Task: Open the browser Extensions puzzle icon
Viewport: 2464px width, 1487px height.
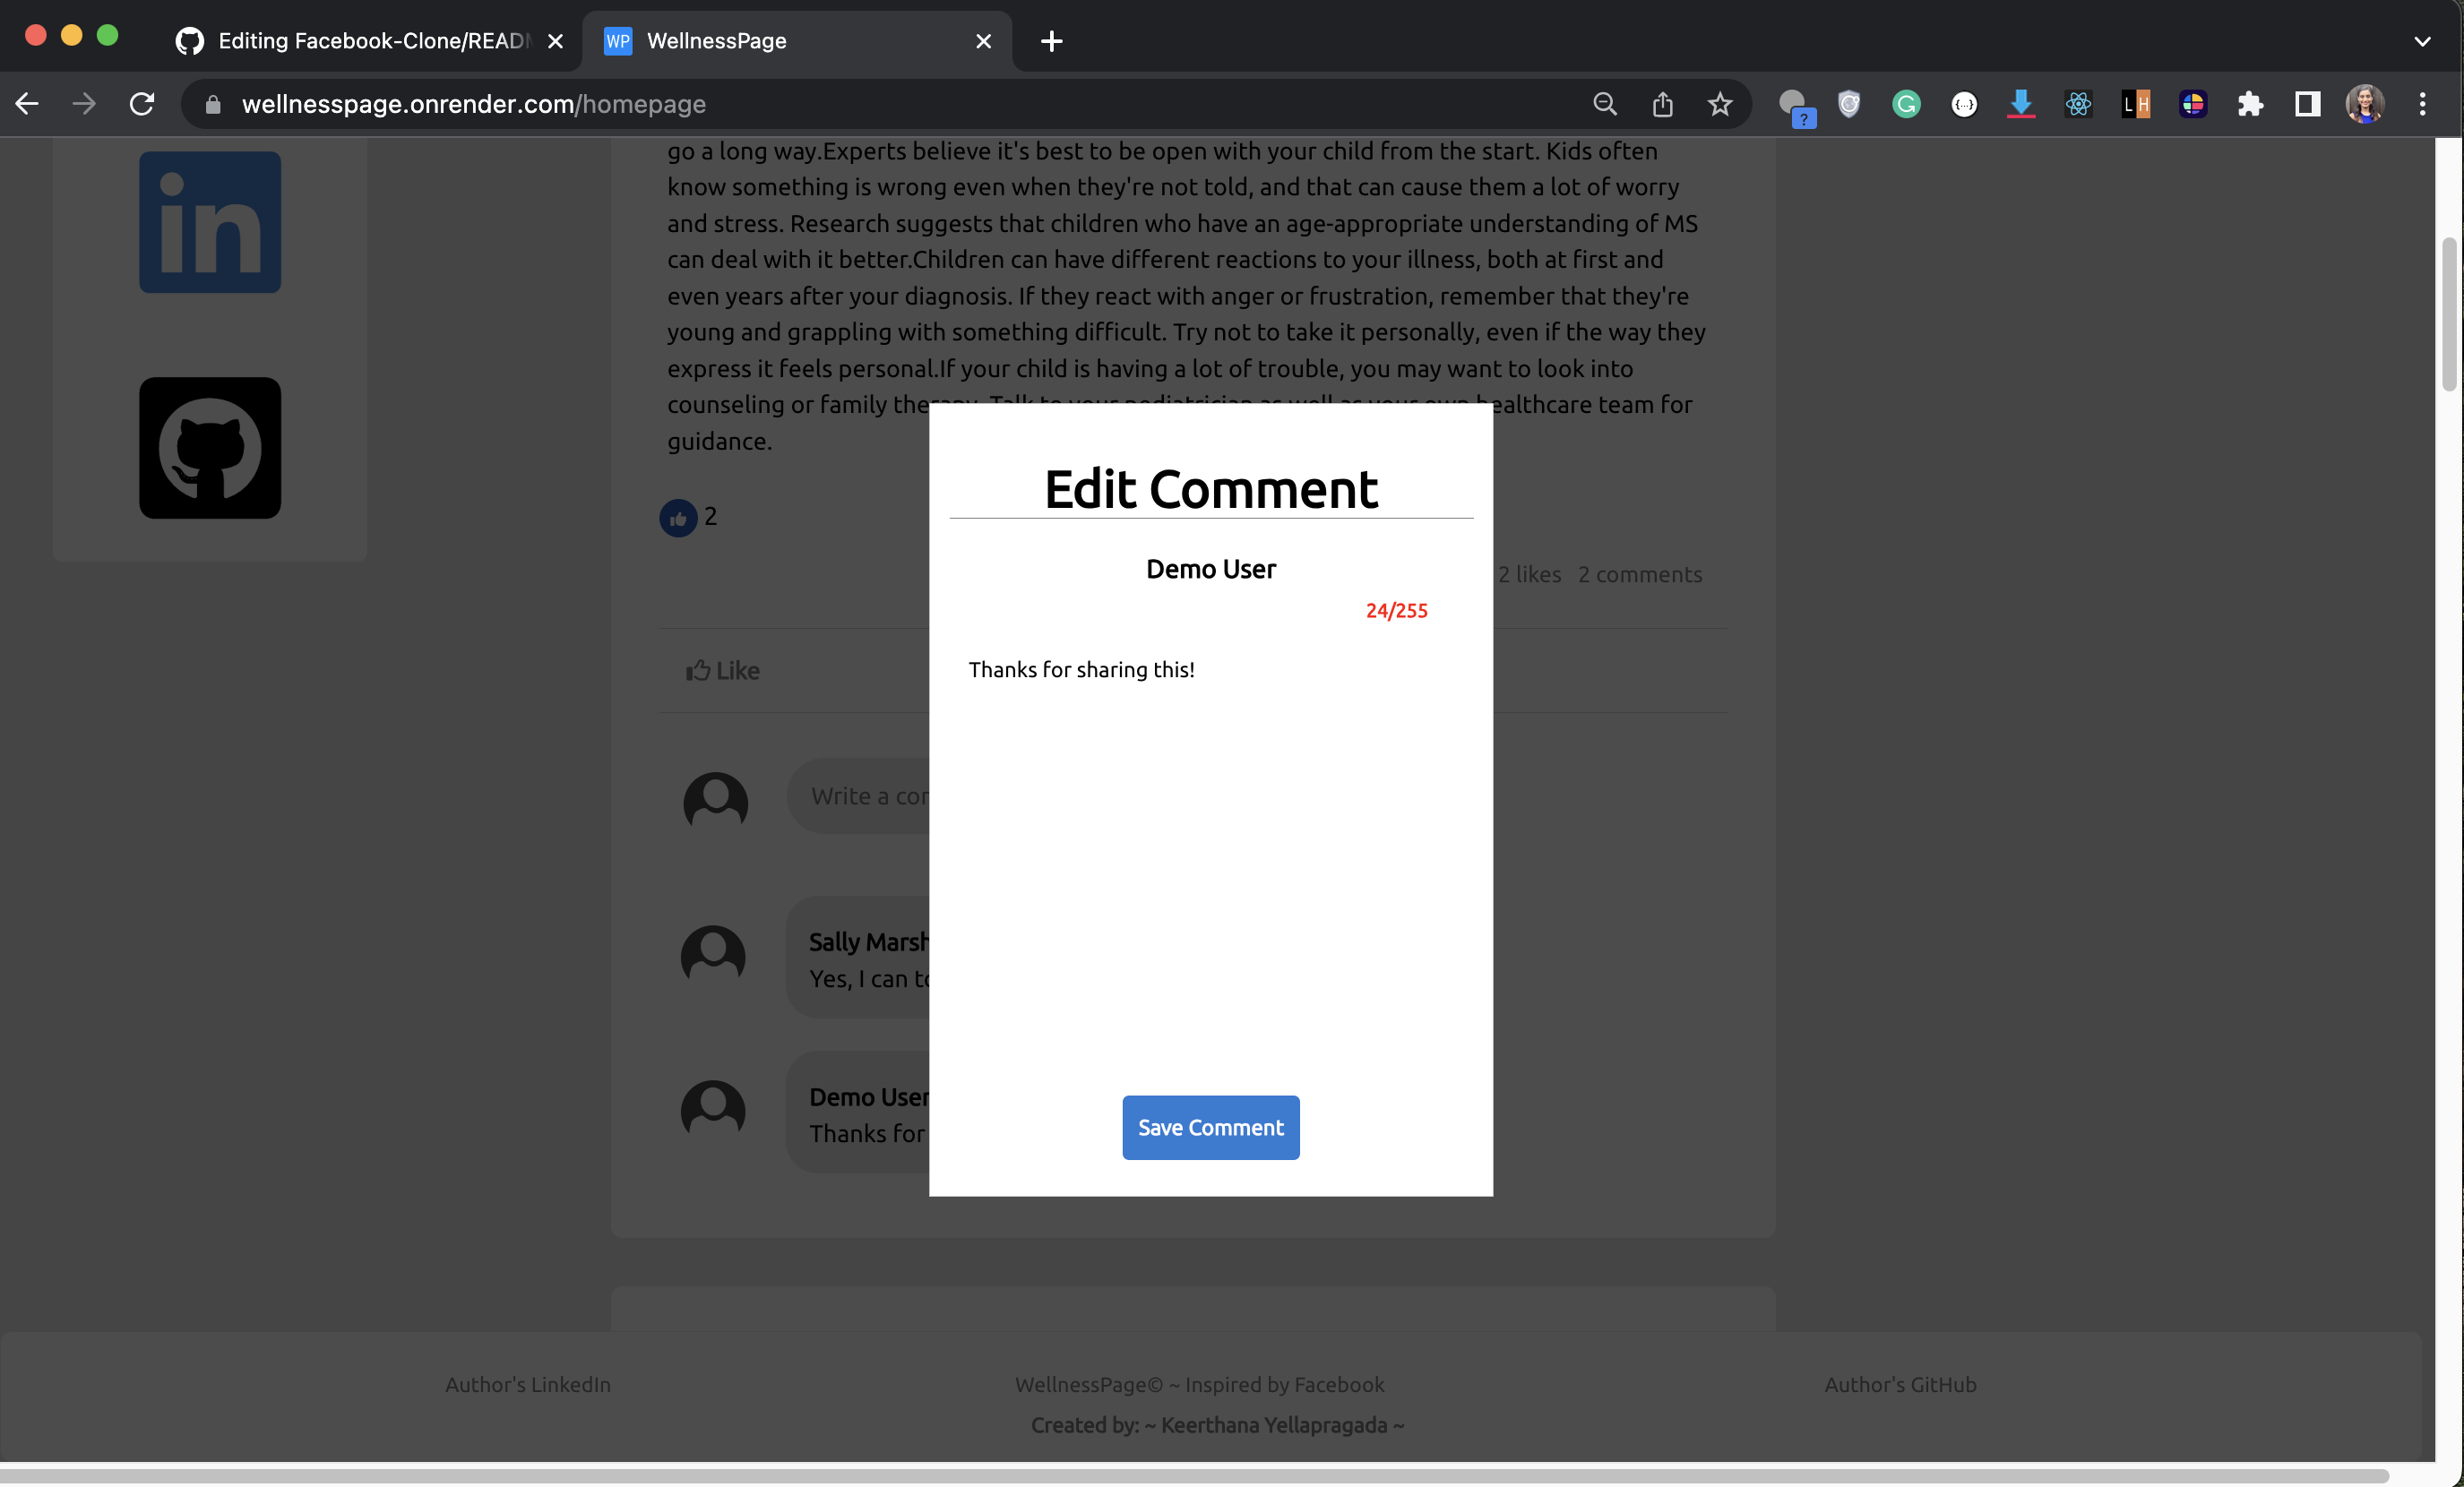Action: click(2250, 104)
